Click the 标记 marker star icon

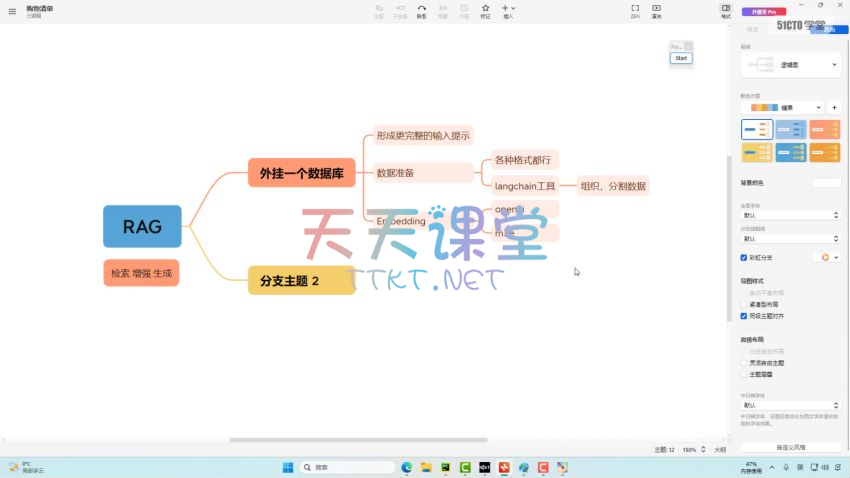(486, 9)
